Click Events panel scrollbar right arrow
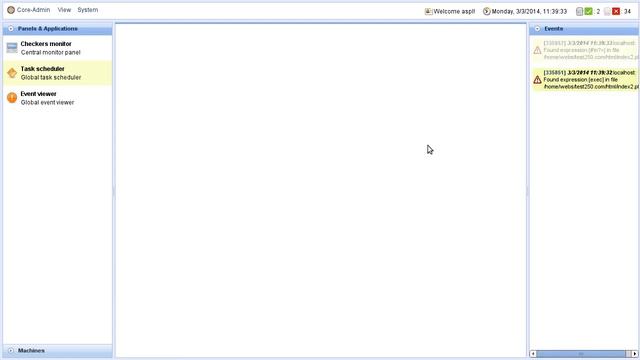Image resolution: width=640 pixels, height=360 pixels. click(x=635, y=353)
